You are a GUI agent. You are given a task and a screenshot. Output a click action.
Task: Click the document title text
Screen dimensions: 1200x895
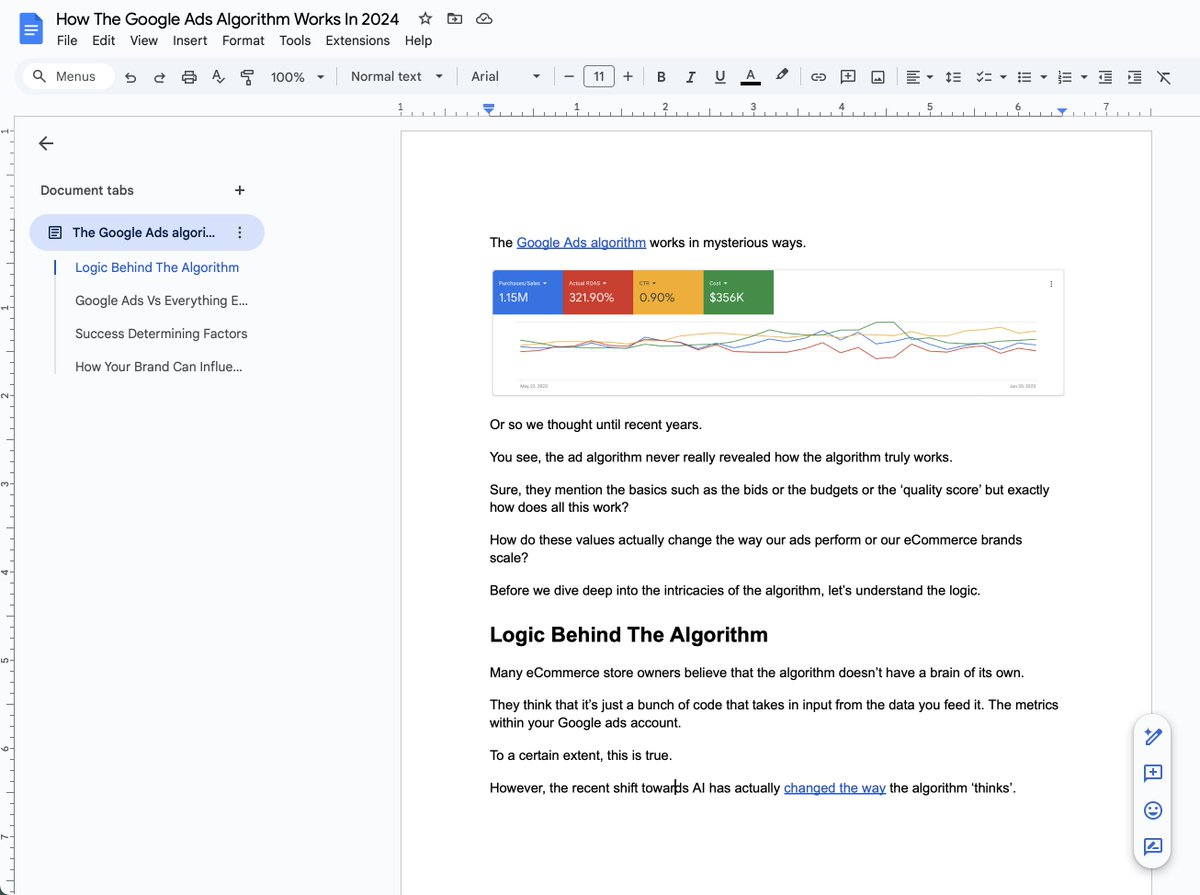[227, 19]
